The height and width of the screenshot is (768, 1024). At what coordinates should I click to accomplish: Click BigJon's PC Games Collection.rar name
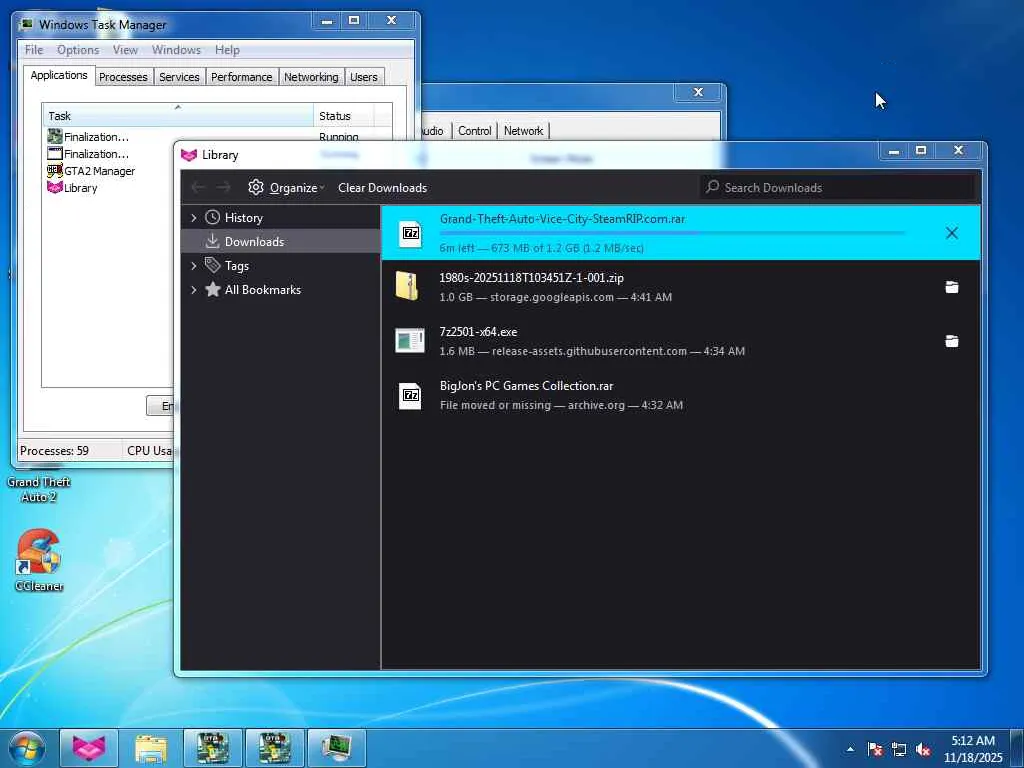(526, 386)
